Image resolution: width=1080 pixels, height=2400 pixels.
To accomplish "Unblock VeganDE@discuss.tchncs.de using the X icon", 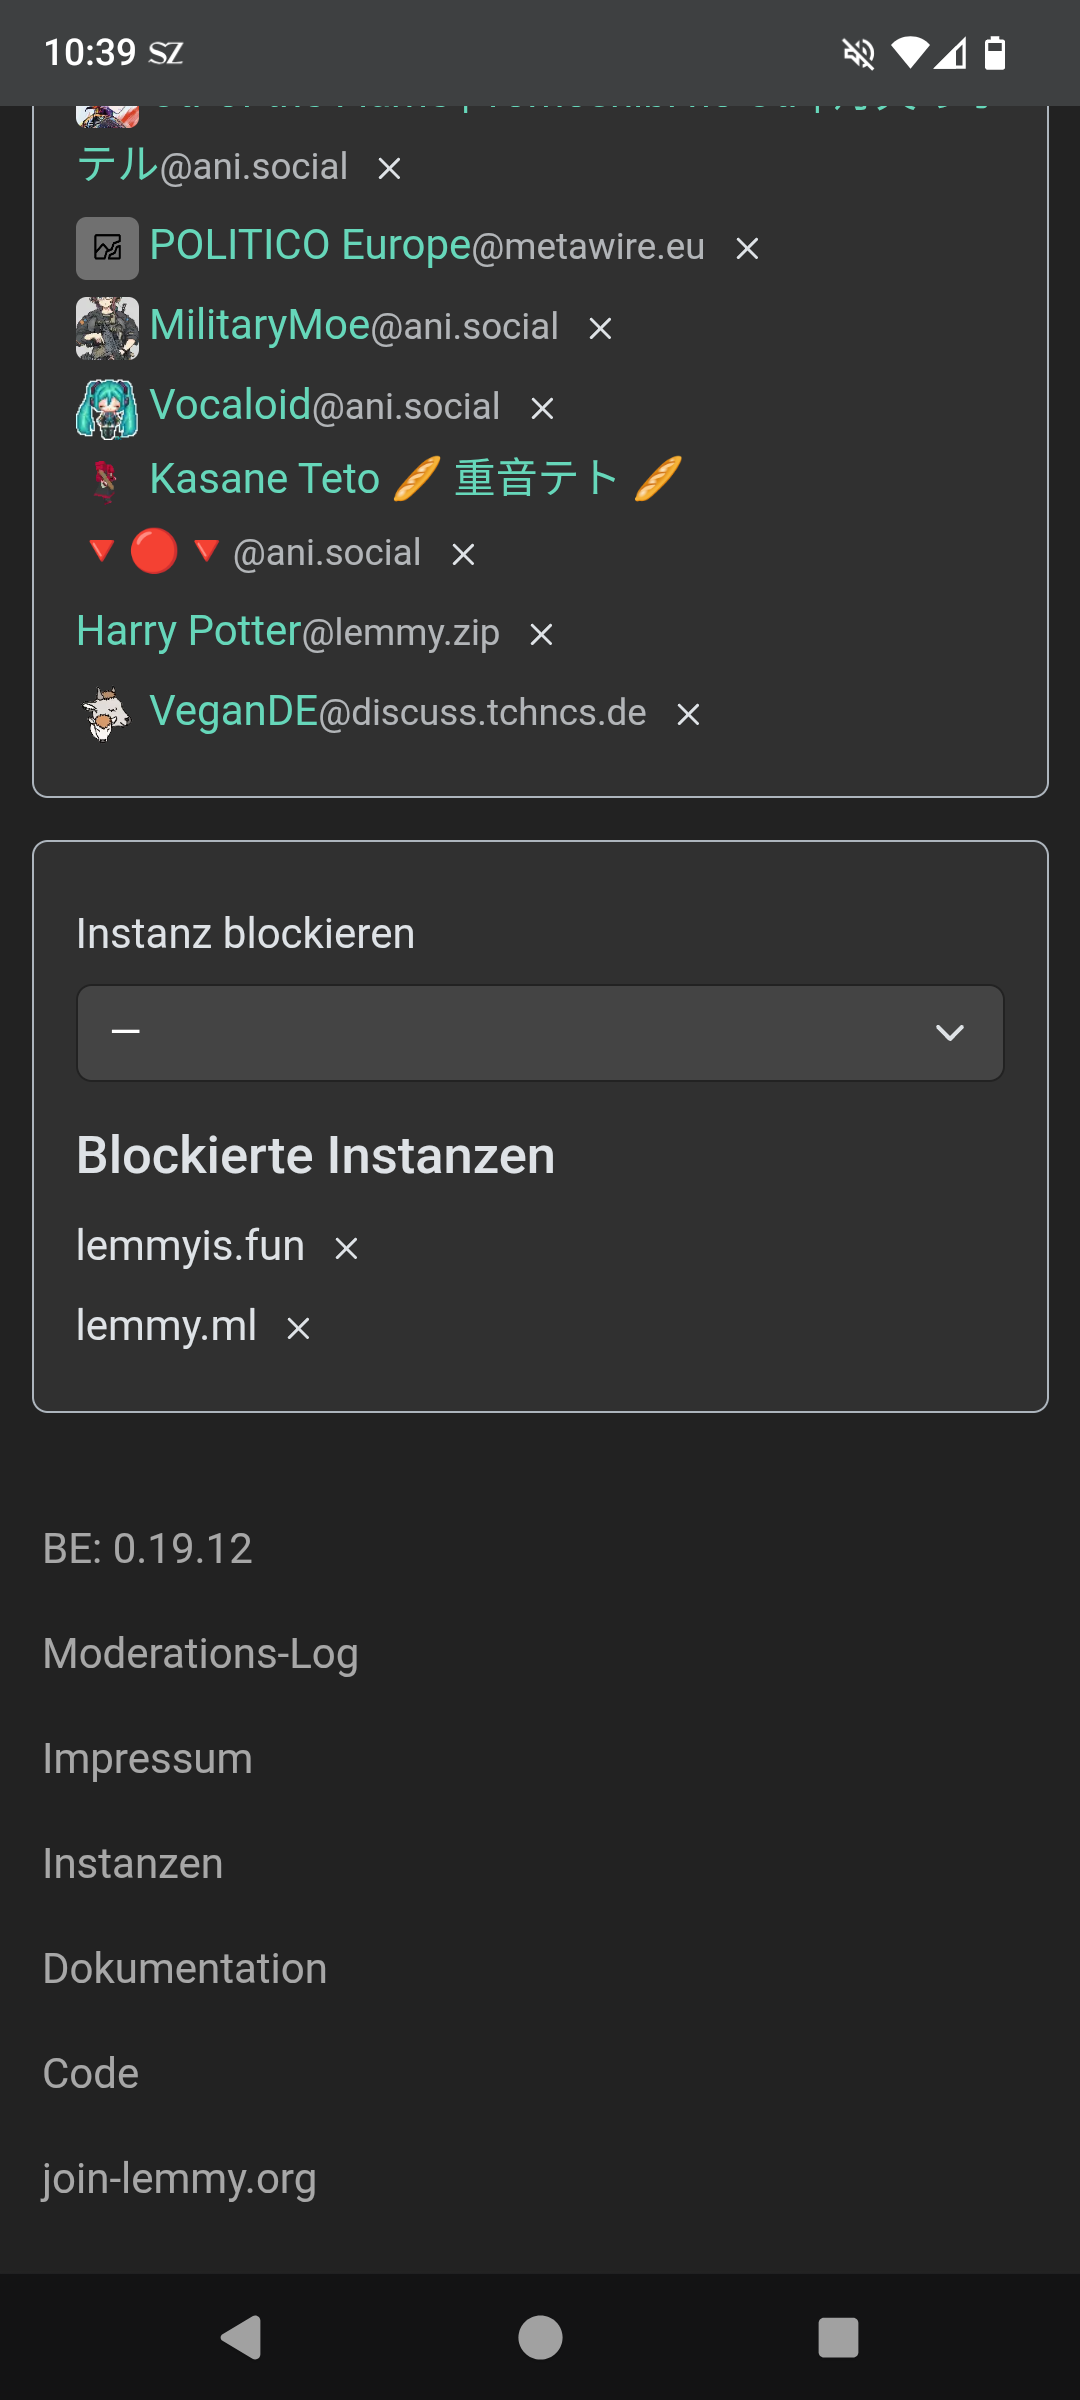I will pyautogui.click(x=688, y=714).
